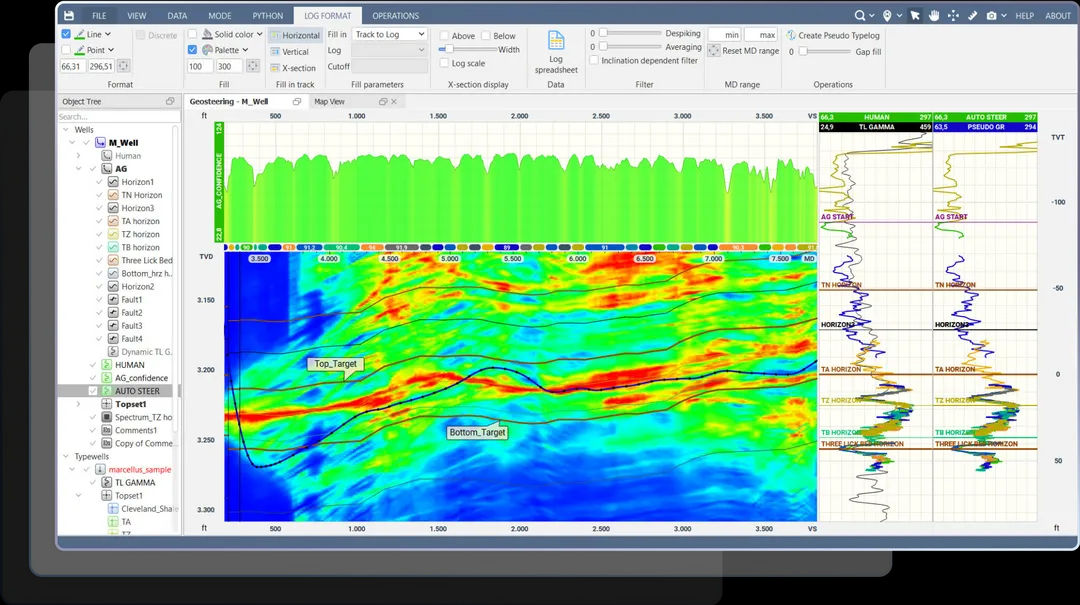Click the Object Tree search field
The height and width of the screenshot is (605, 1080).
118,116
